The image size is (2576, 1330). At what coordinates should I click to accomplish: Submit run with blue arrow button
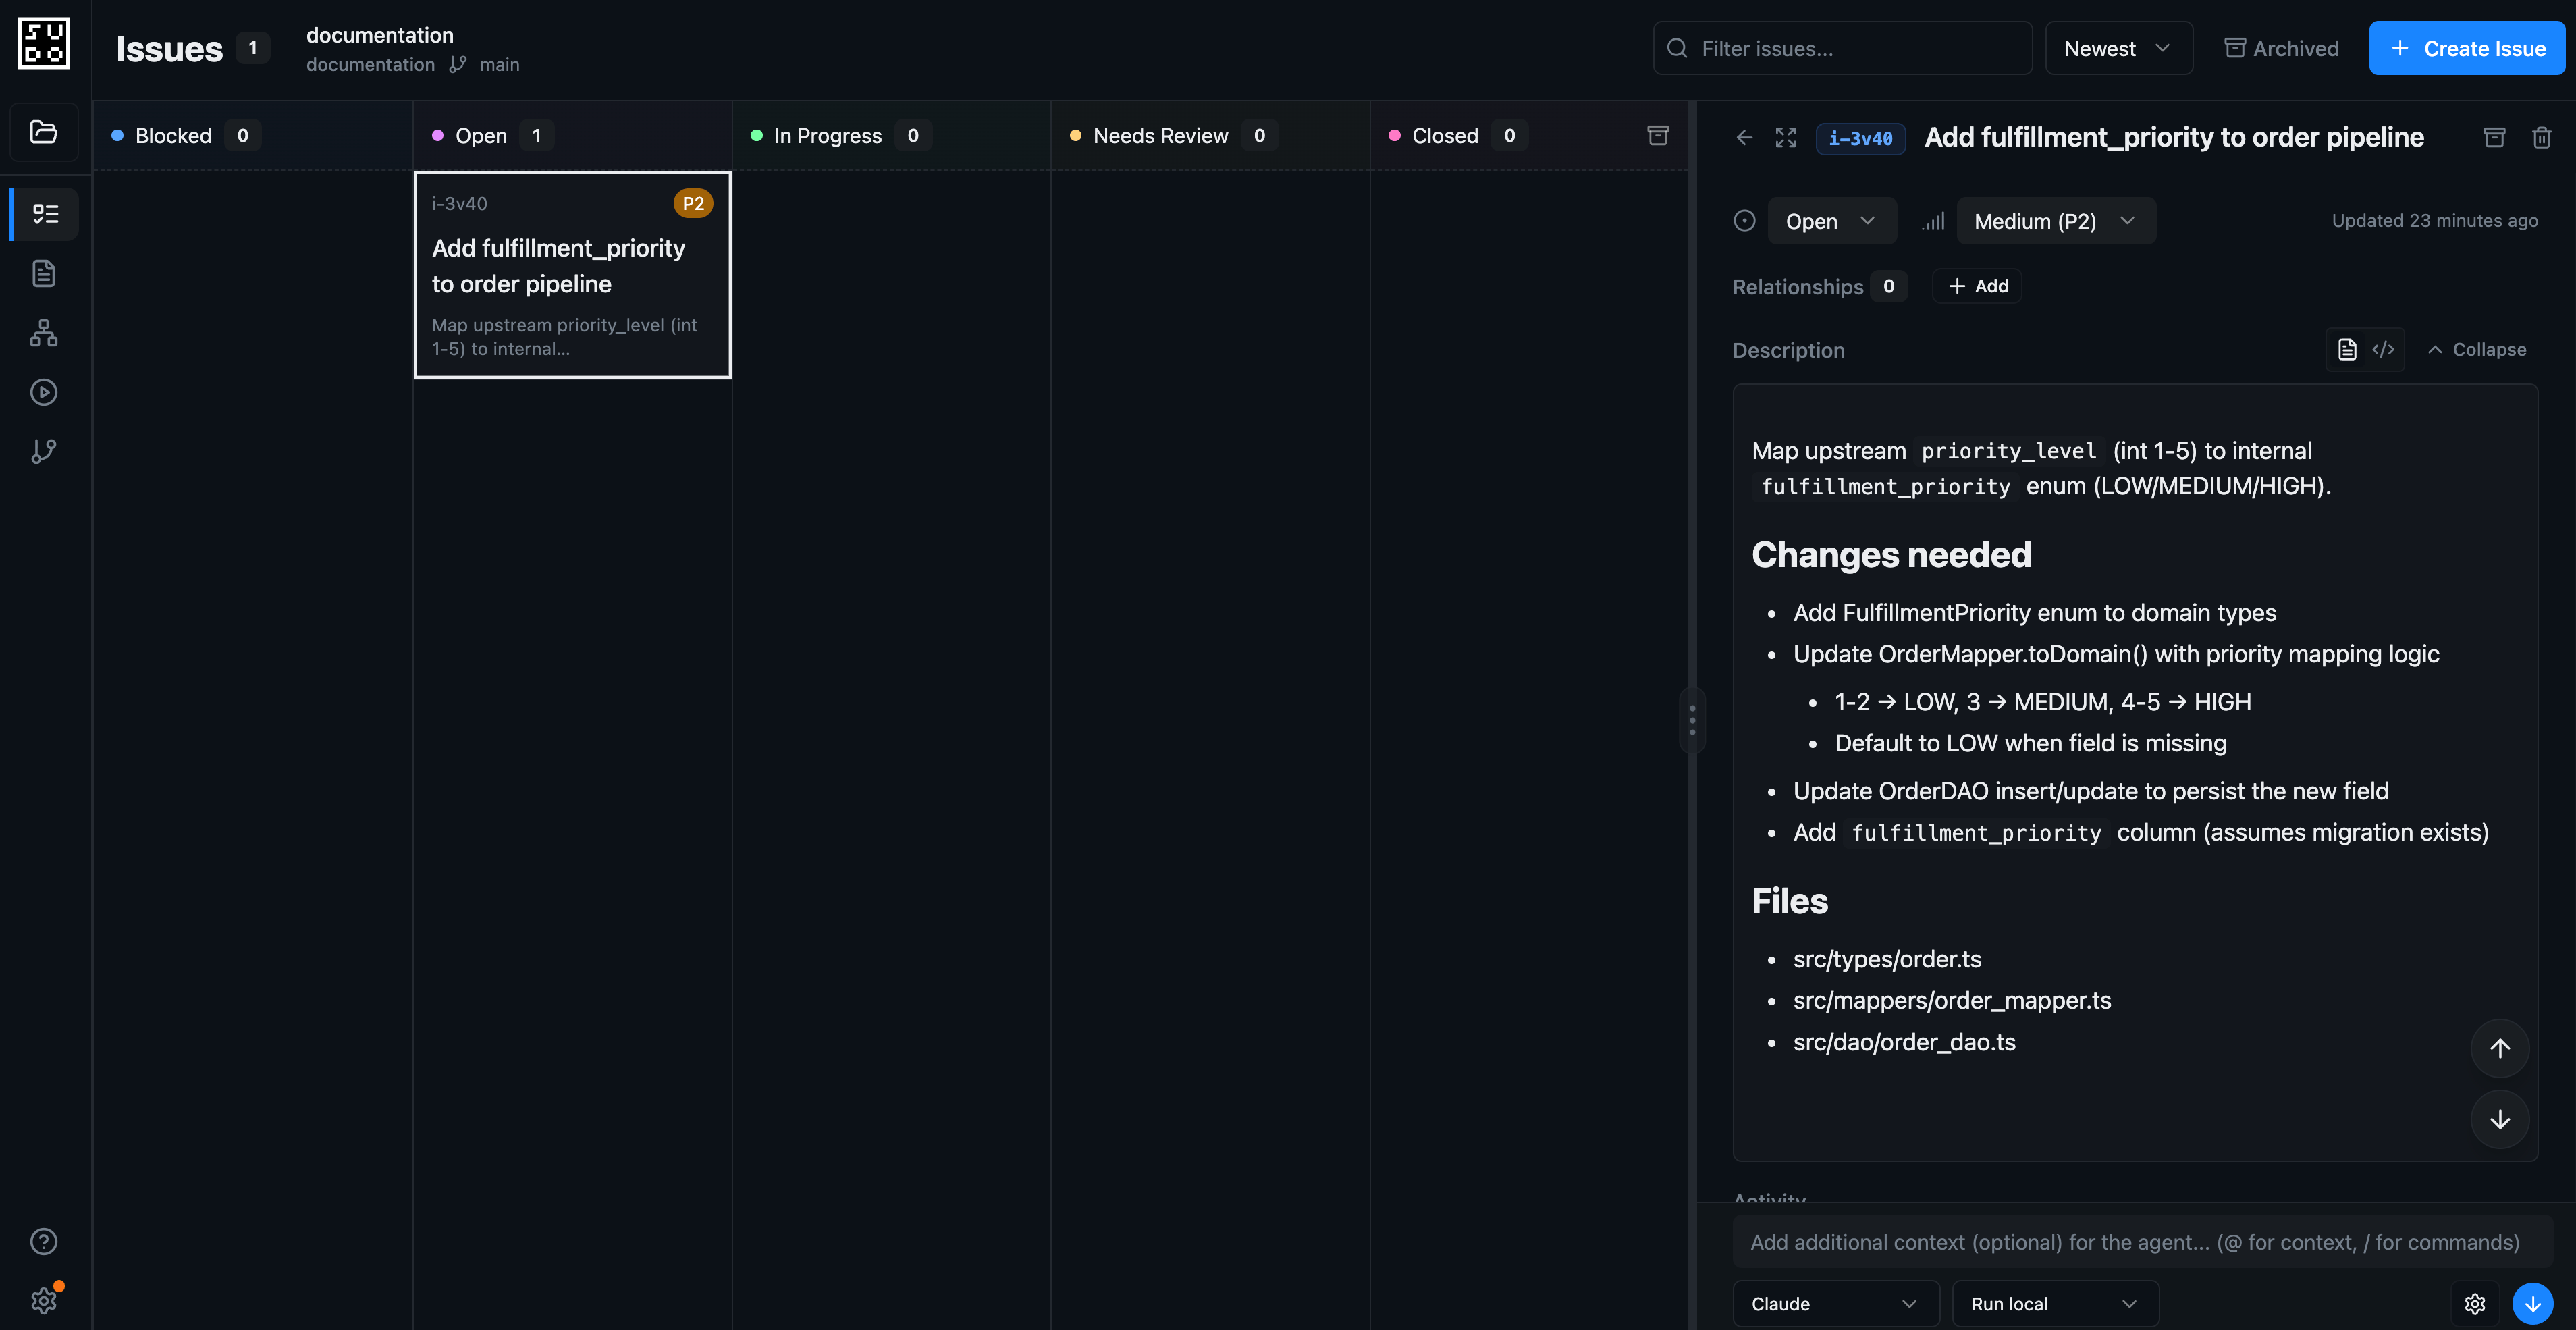click(x=2533, y=1304)
